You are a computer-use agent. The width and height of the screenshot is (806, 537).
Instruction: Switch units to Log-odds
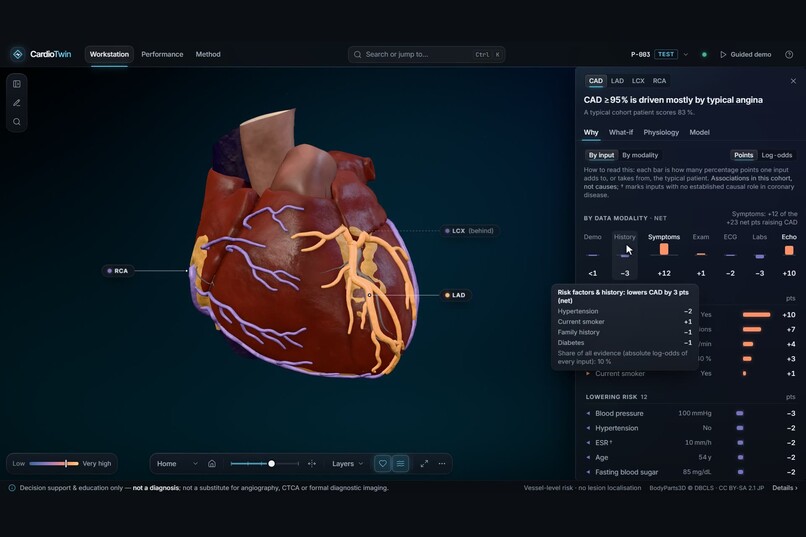coord(777,155)
